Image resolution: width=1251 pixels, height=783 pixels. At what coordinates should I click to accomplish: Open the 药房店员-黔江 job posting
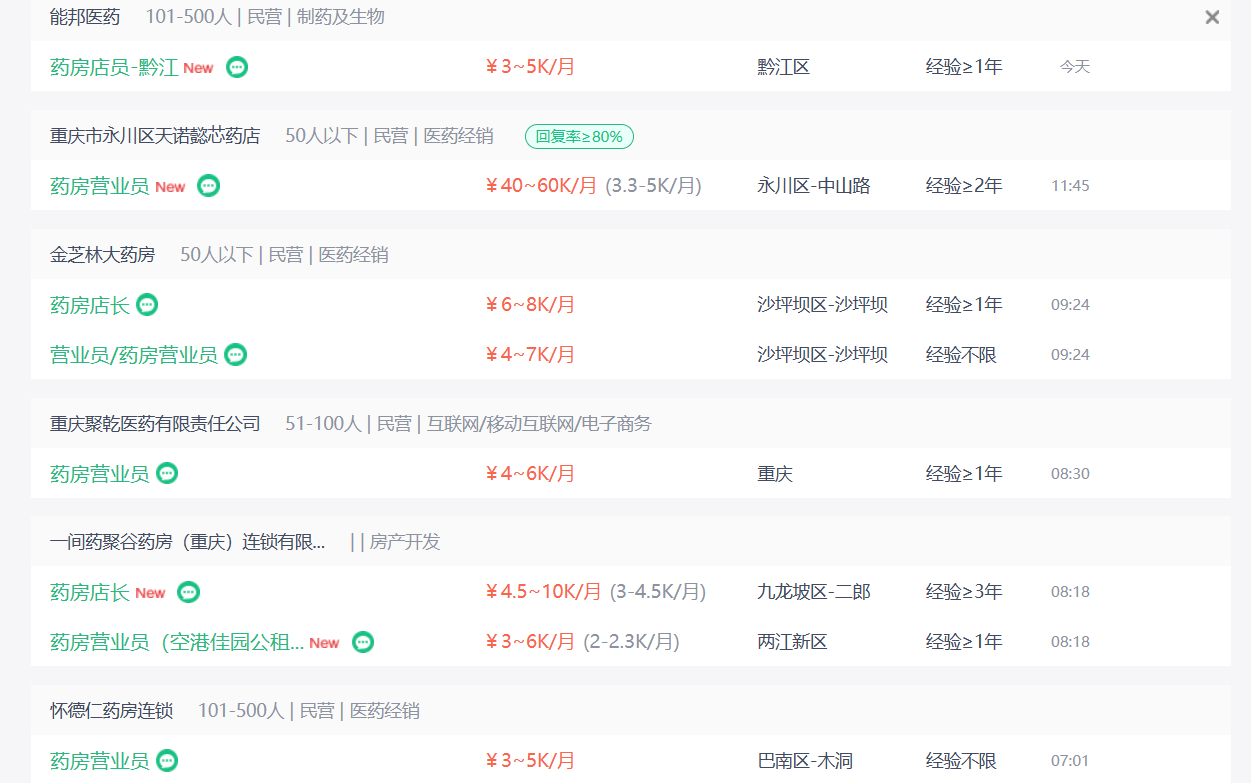114,67
